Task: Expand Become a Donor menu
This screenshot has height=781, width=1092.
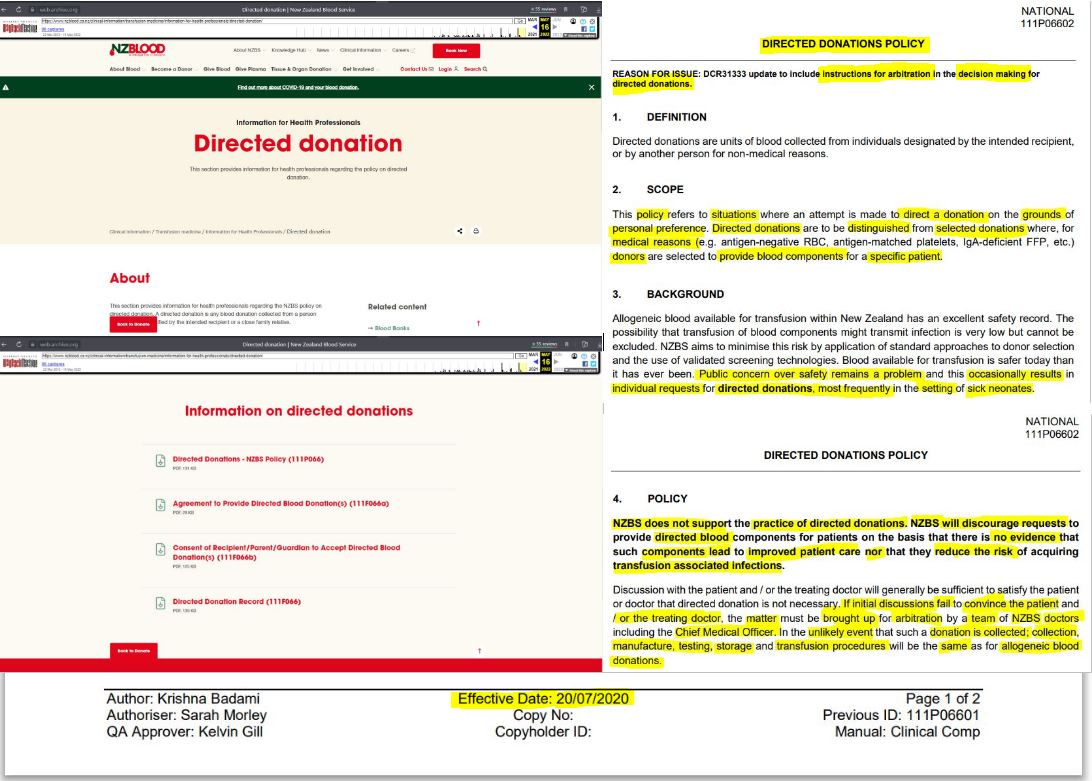Action: [173, 69]
